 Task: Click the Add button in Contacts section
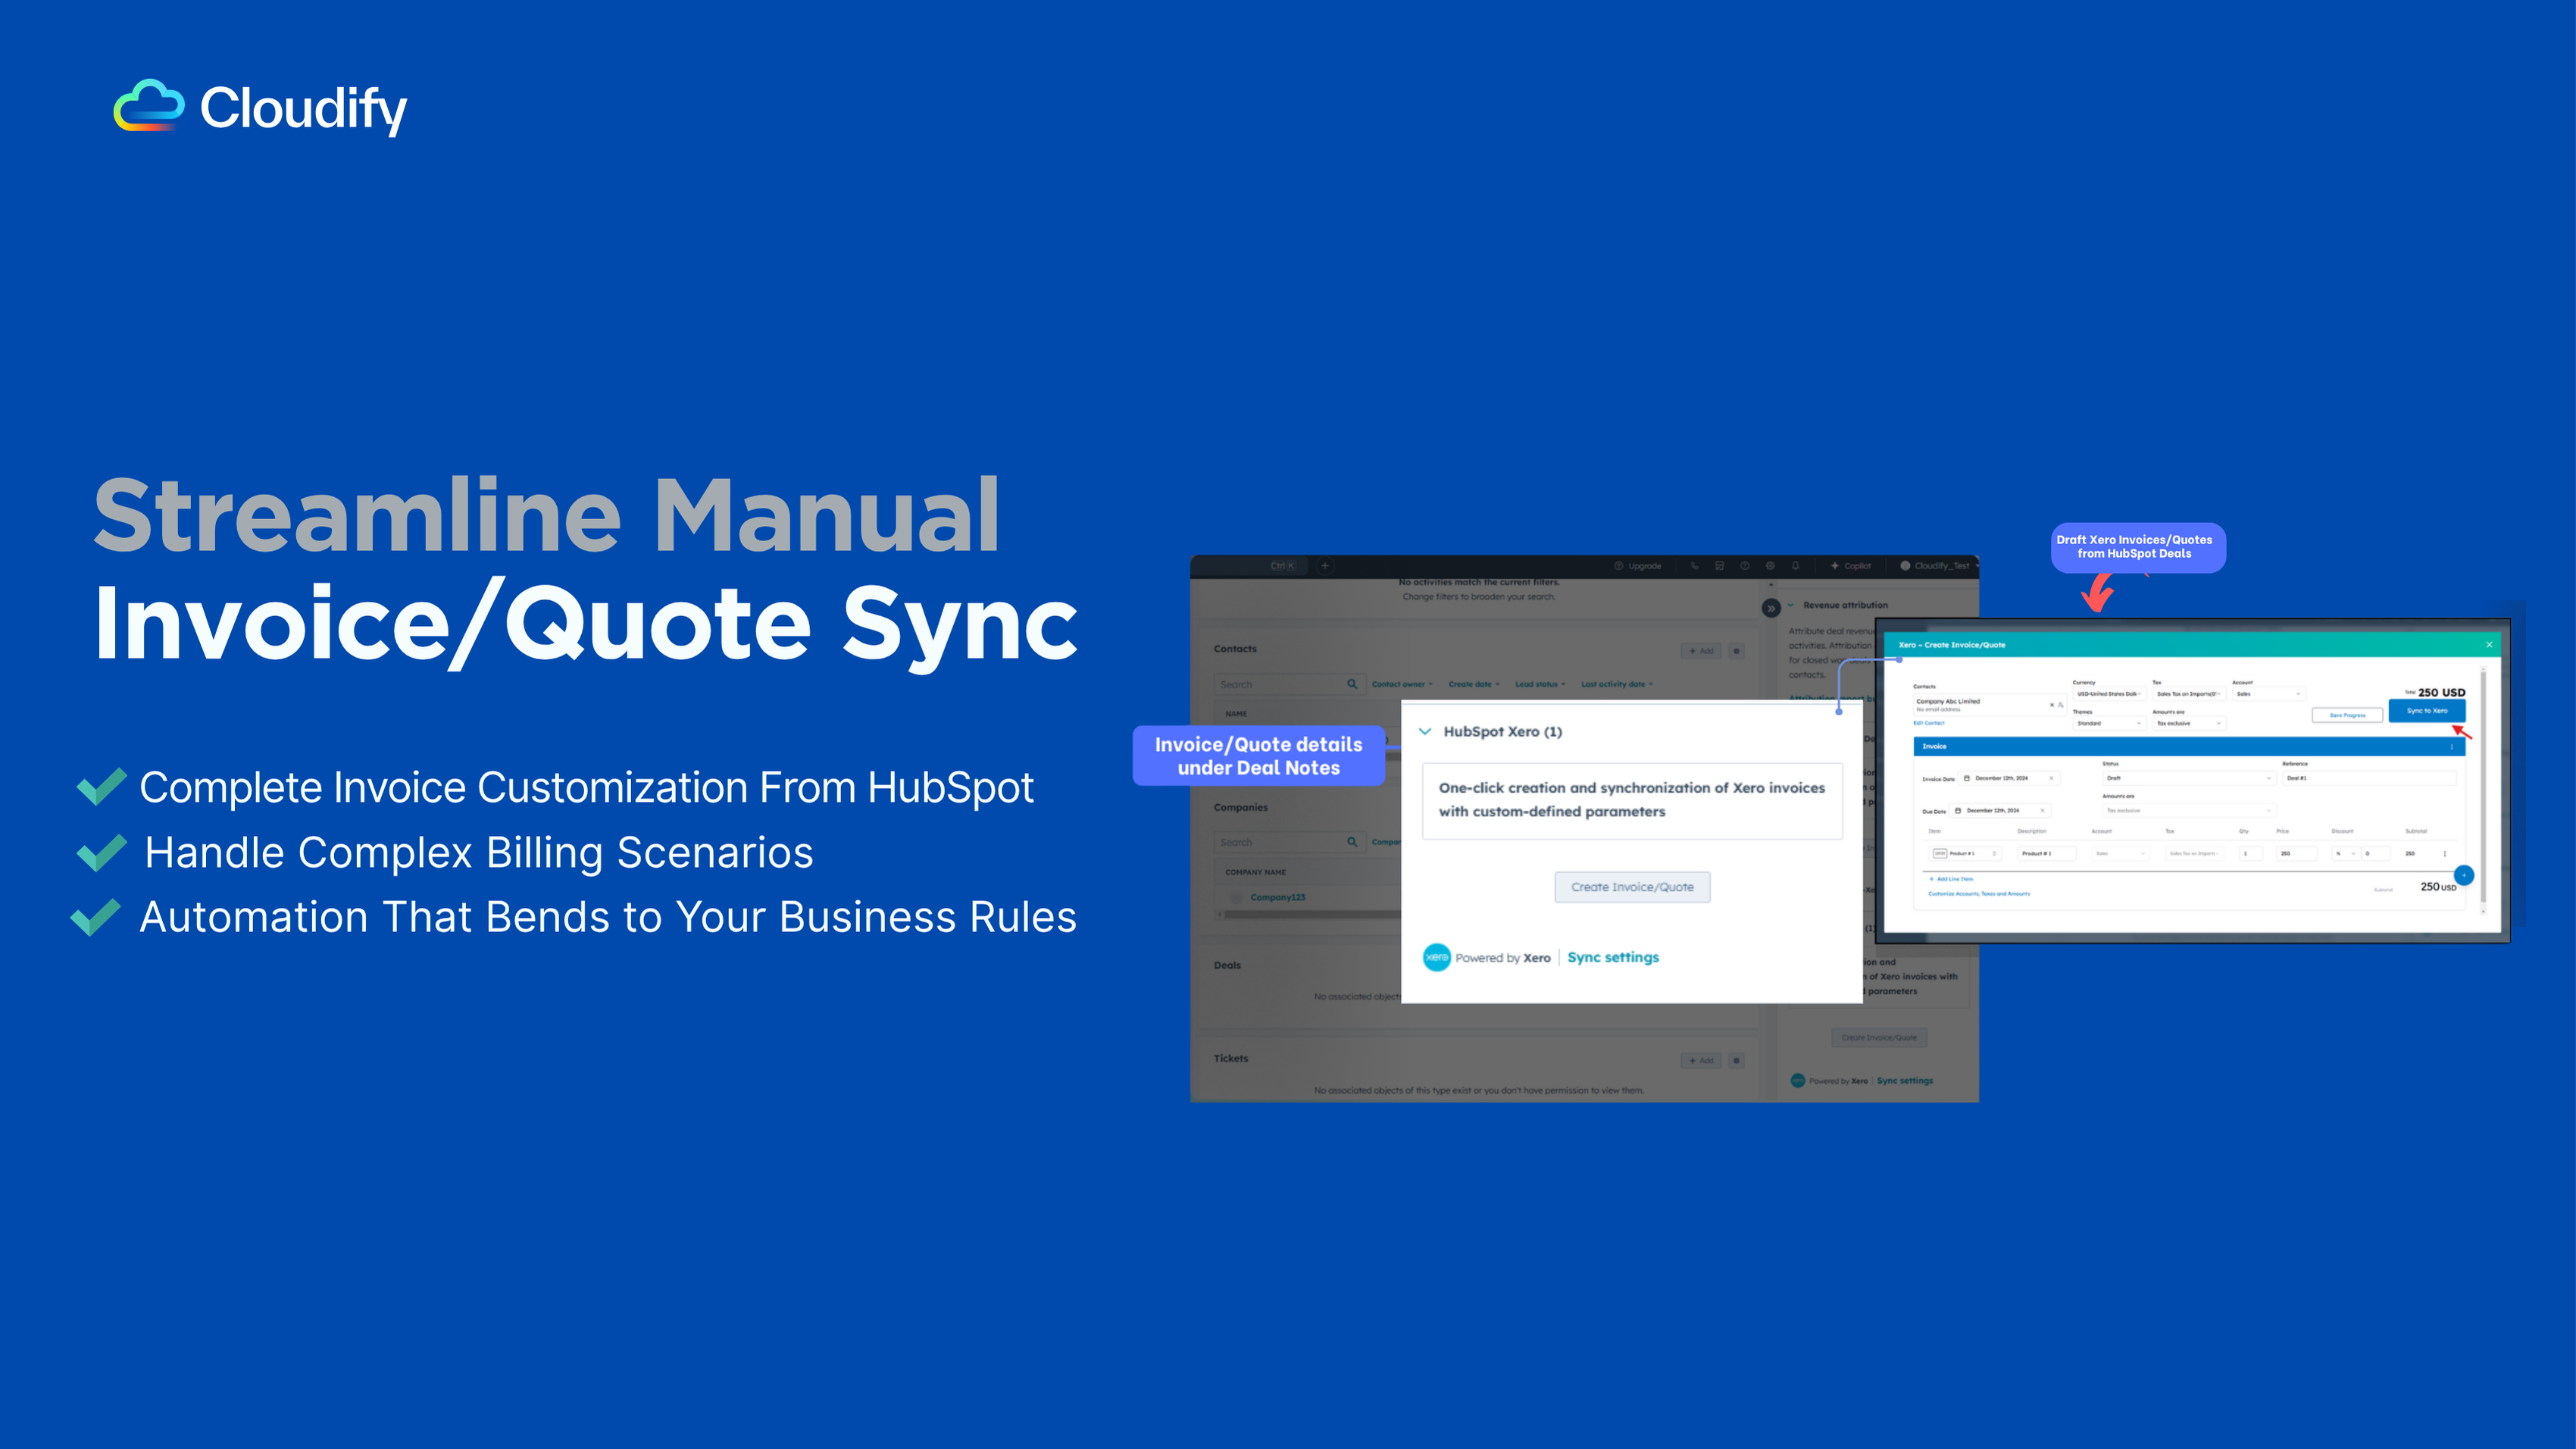pyautogui.click(x=1701, y=651)
